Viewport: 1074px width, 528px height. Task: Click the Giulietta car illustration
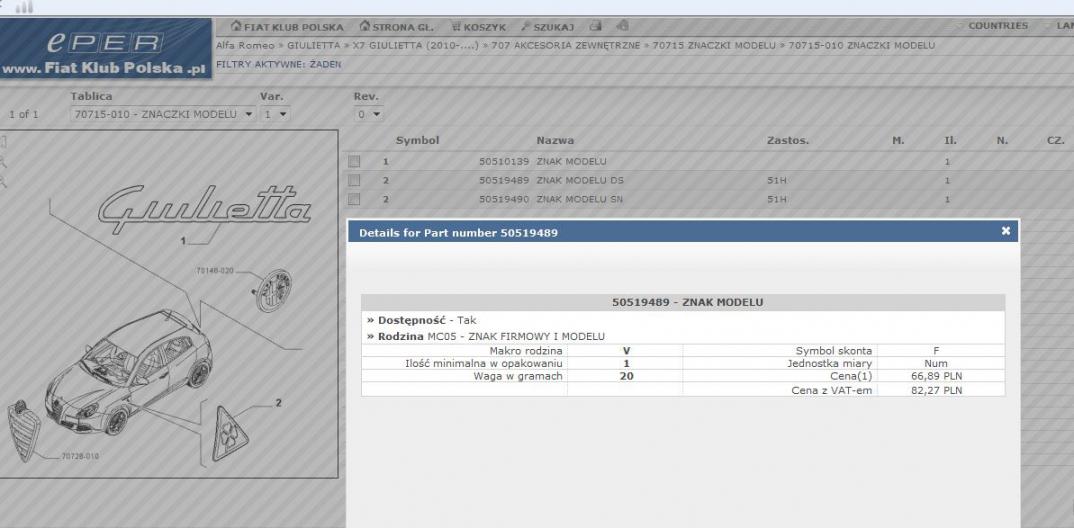[x=129, y=372]
